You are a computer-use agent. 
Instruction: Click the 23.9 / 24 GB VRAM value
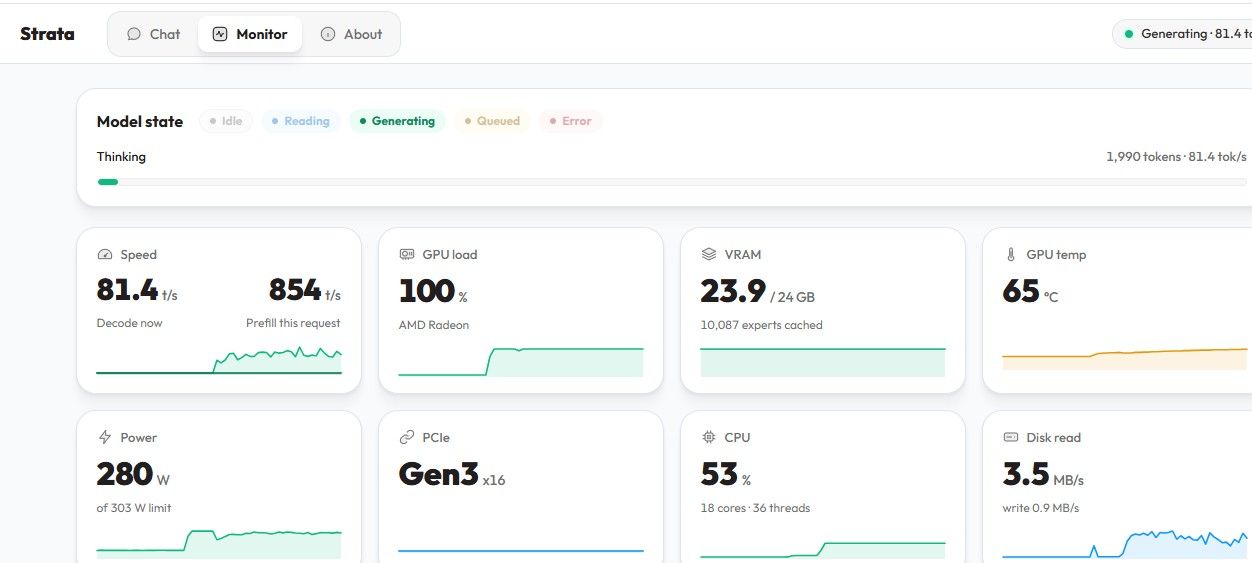pyautogui.click(x=757, y=291)
